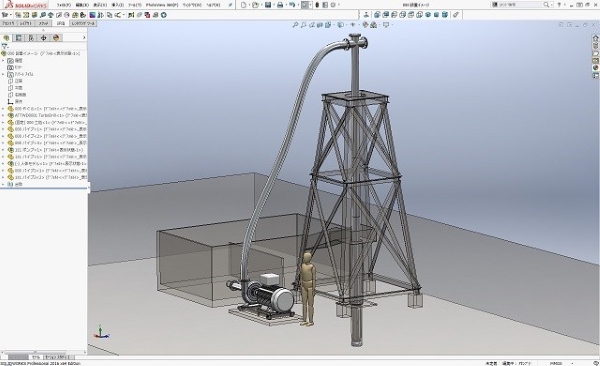
Task: Click the Save icon in the title toolbar
Action: (268, 5)
